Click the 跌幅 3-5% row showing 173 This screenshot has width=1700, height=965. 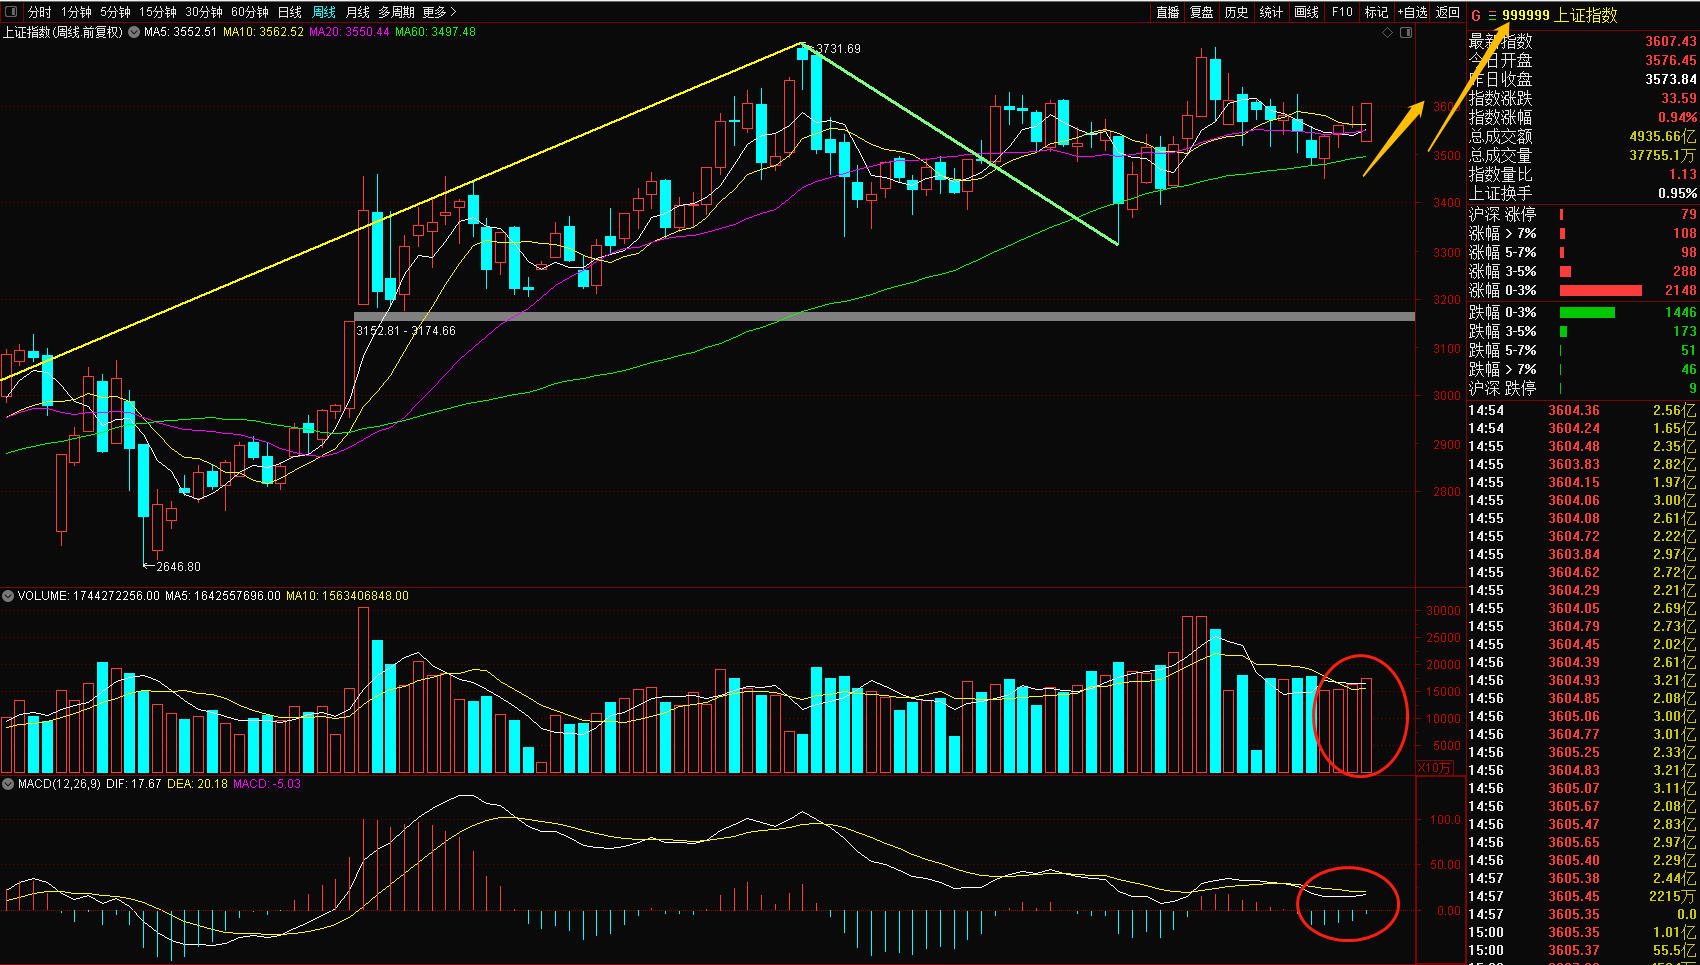click(x=1582, y=331)
